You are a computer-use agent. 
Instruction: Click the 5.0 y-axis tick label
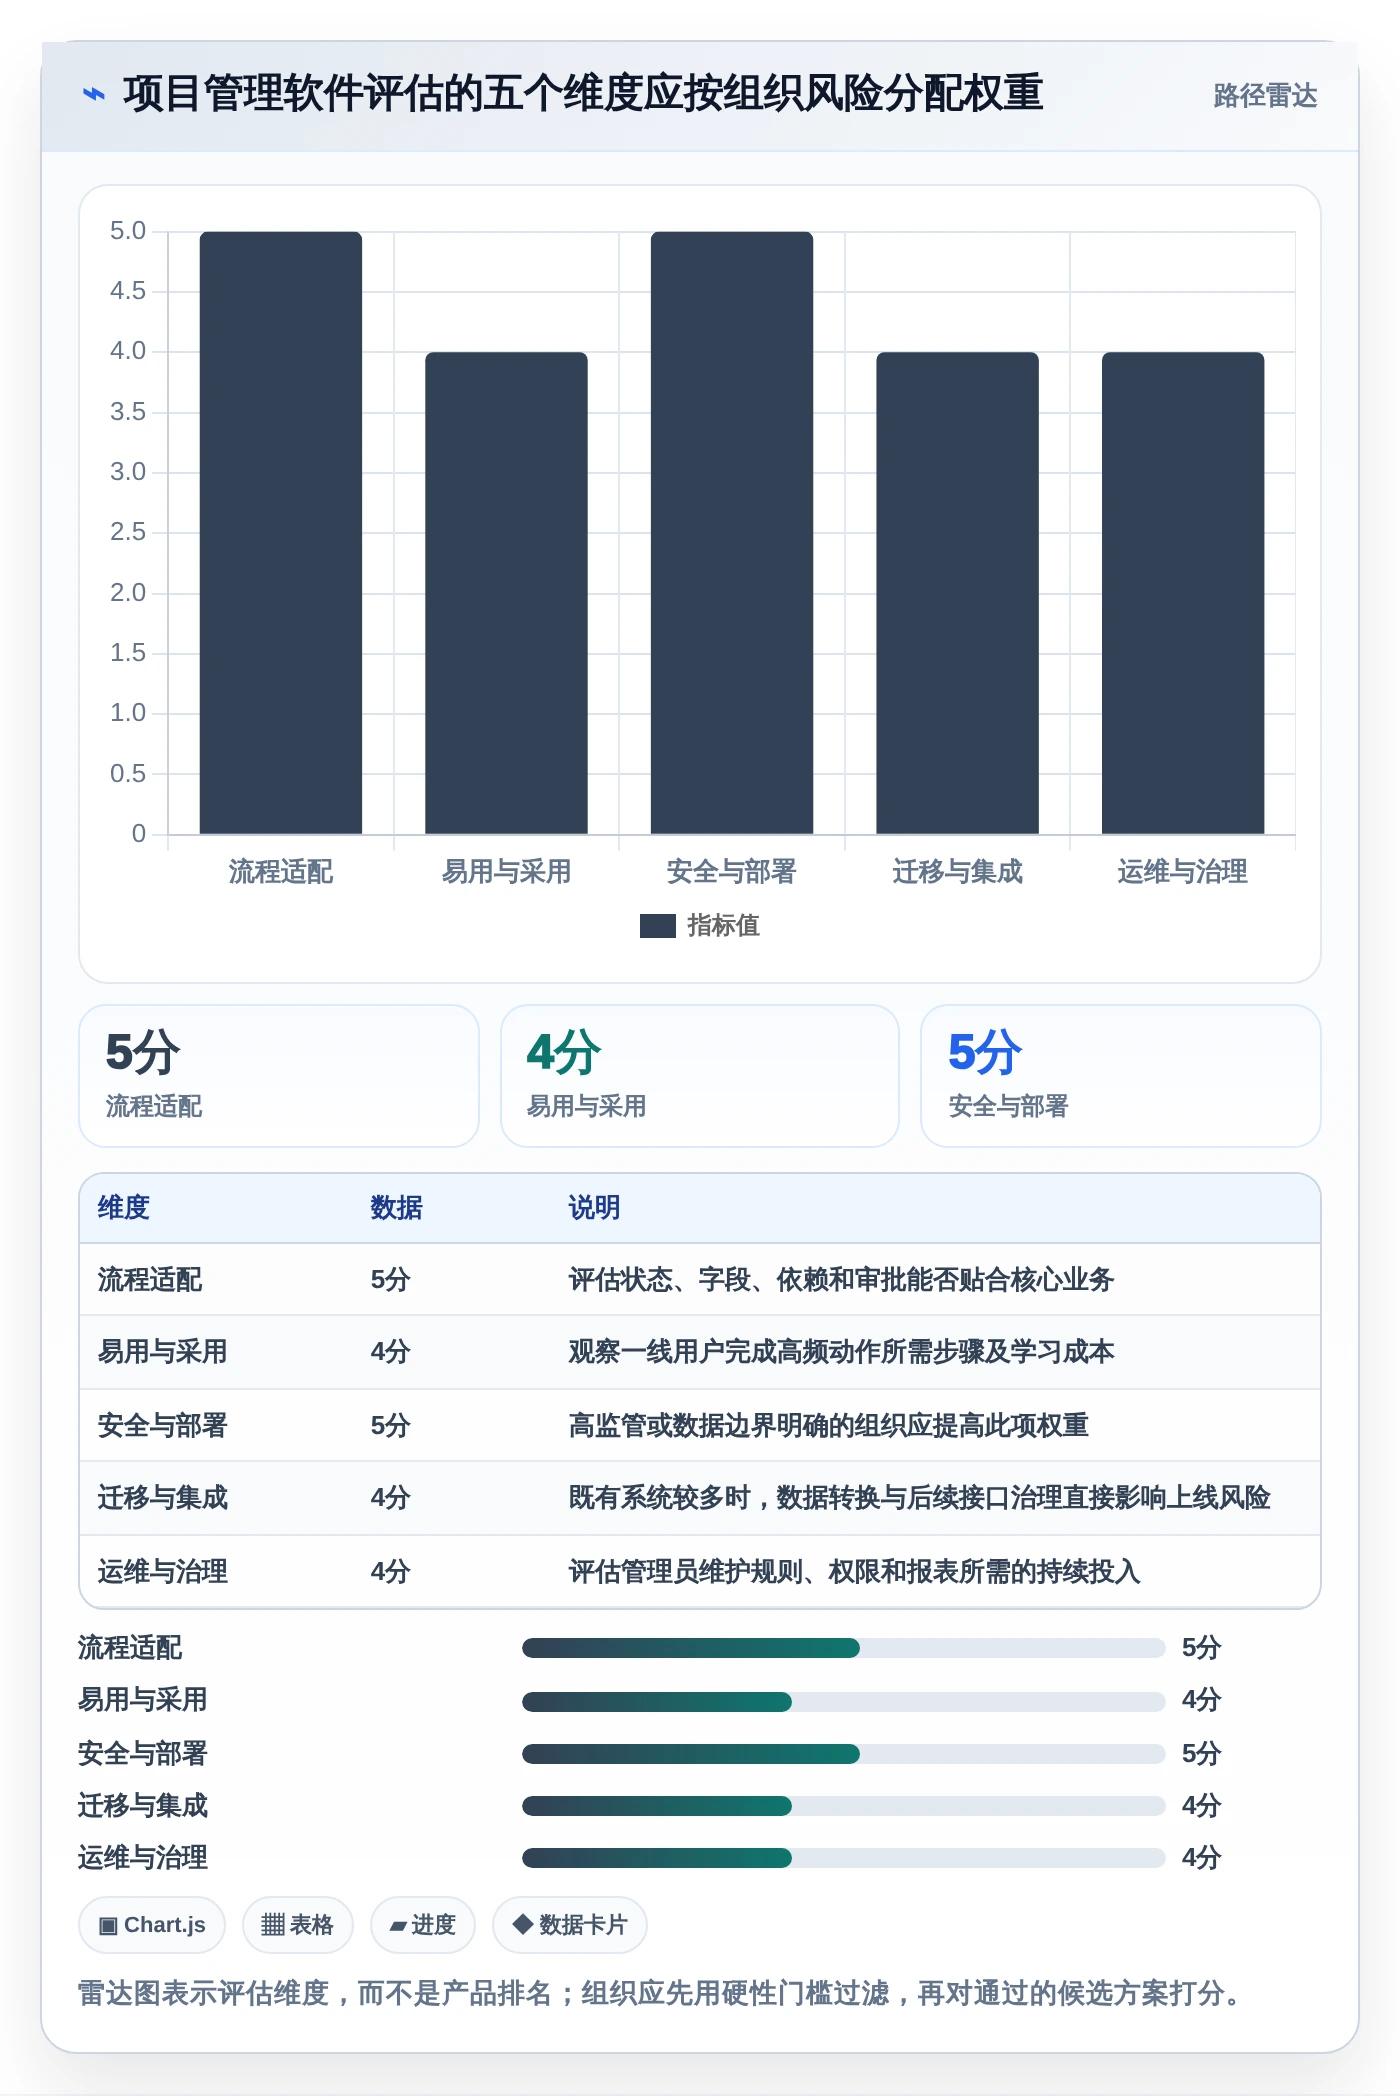click(x=128, y=231)
